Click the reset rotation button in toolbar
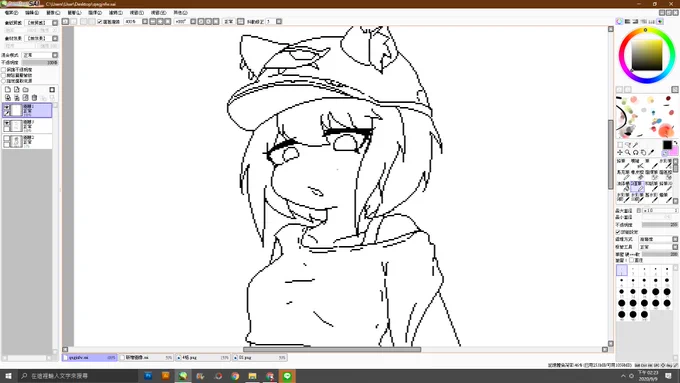680x383 pixels. [x=216, y=21]
